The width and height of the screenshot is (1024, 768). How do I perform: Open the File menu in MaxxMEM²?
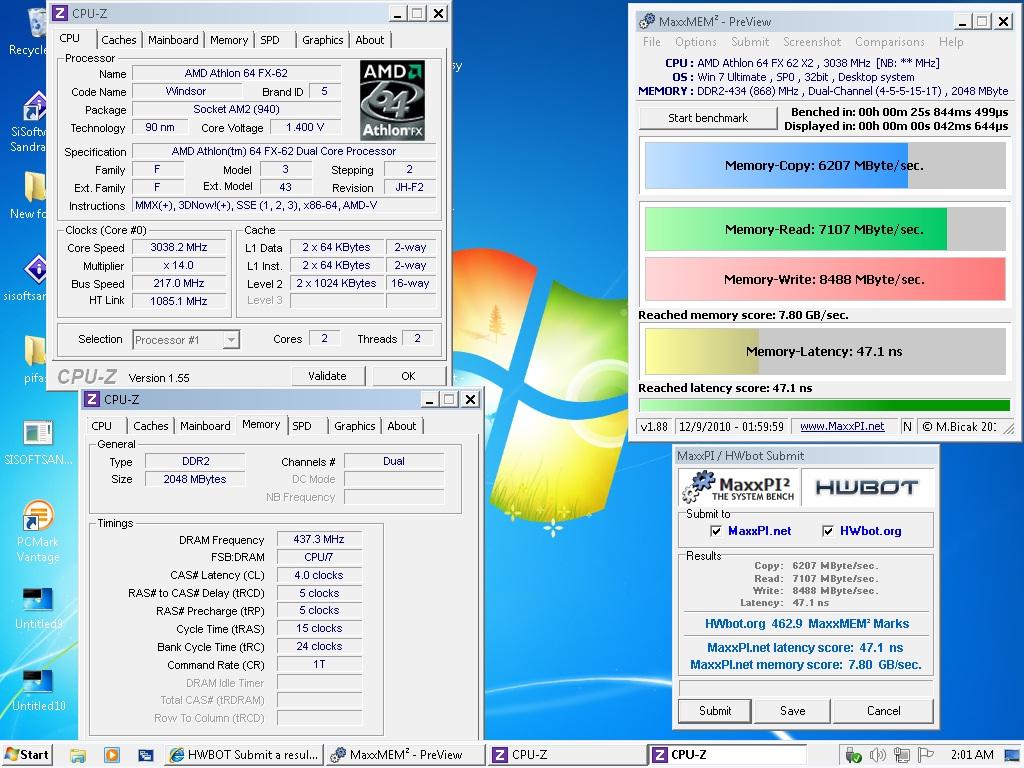[652, 42]
